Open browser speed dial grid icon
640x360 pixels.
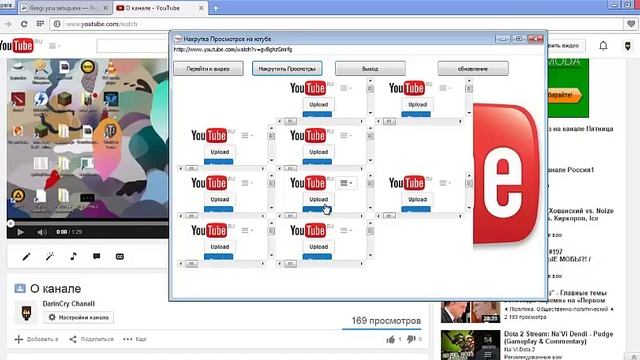(40, 24)
